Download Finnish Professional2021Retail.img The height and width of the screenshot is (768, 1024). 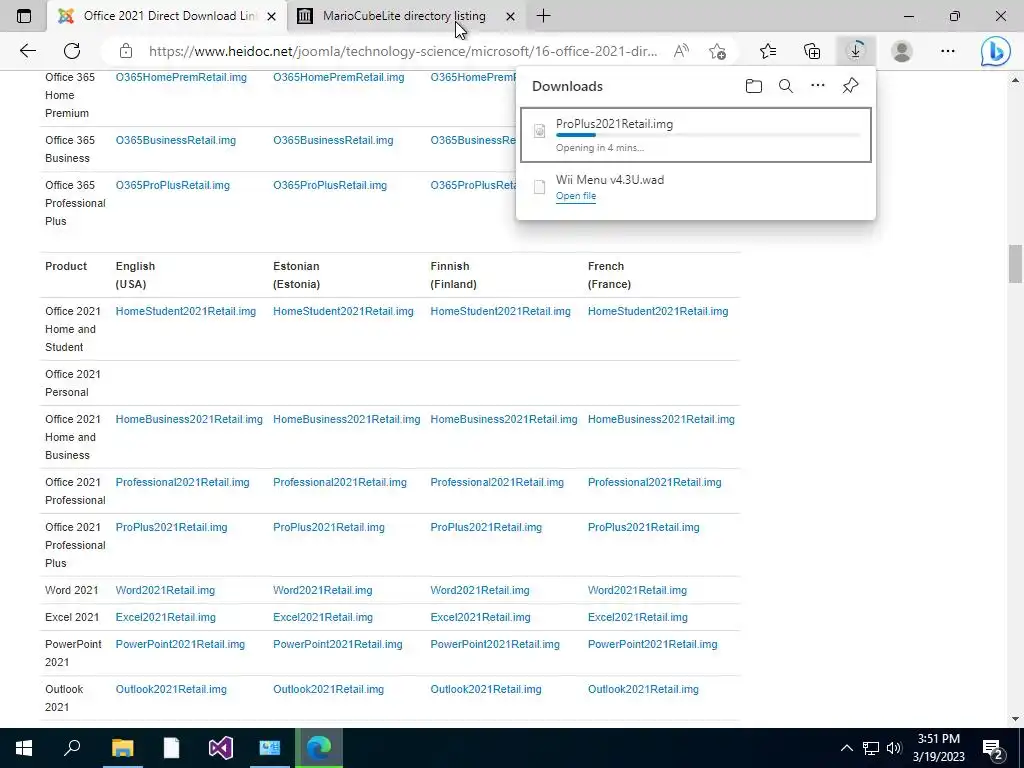tap(496, 482)
